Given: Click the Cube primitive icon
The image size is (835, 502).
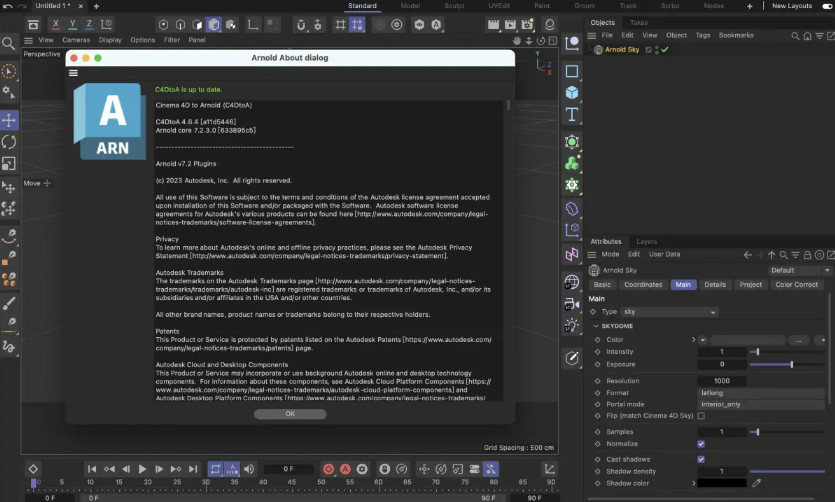Looking at the screenshot, I should [572, 93].
